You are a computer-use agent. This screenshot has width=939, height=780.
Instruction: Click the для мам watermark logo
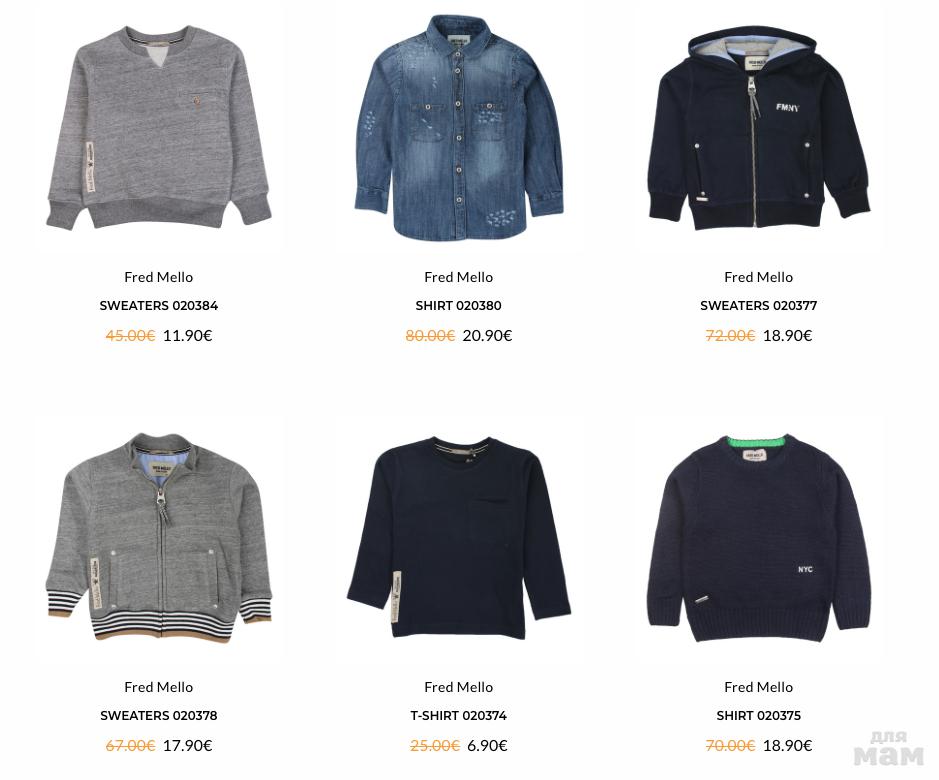(889, 748)
